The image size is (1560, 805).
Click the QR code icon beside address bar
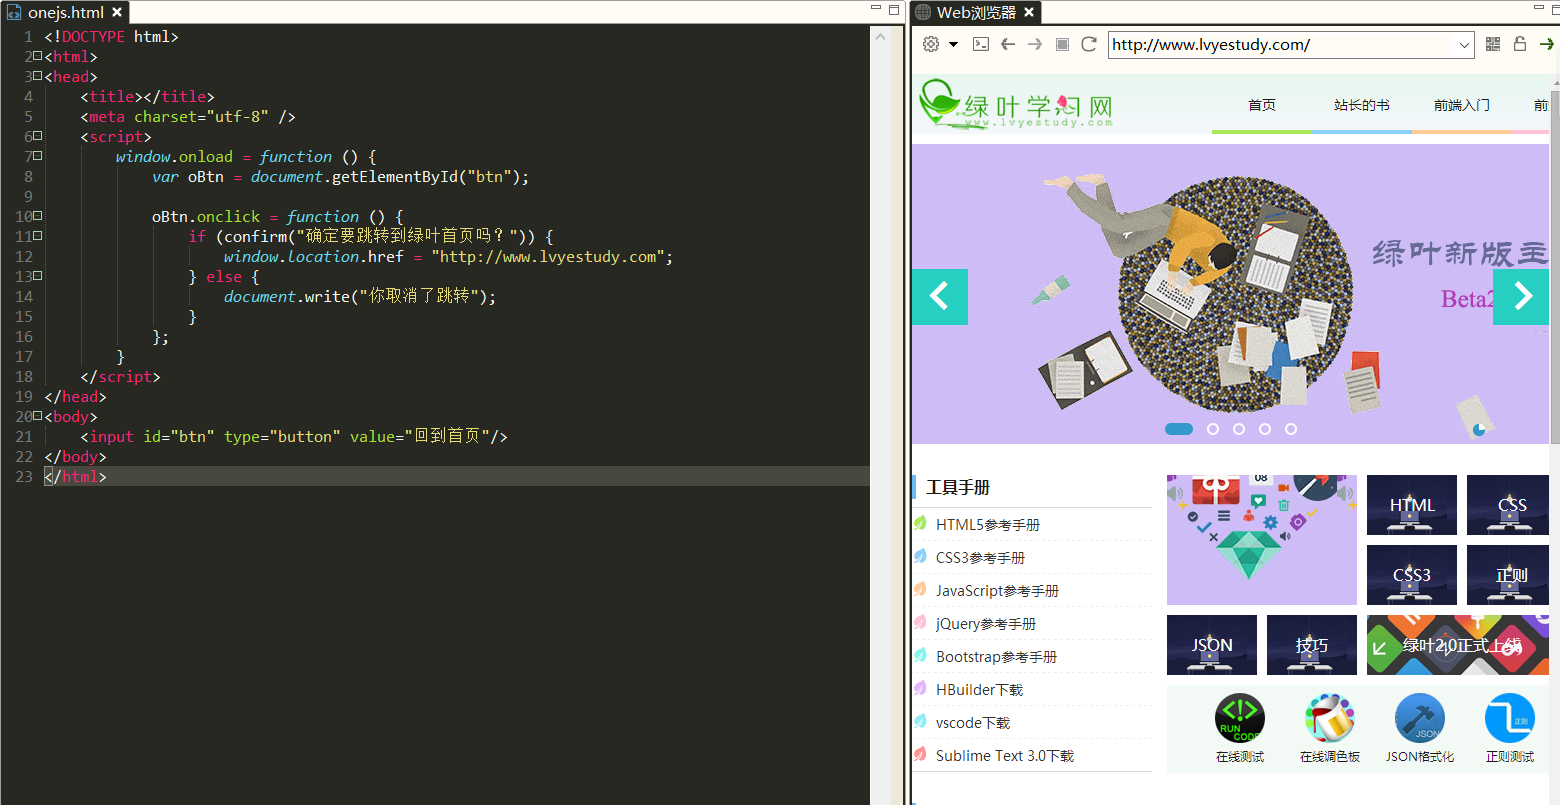pyautogui.click(x=1492, y=44)
